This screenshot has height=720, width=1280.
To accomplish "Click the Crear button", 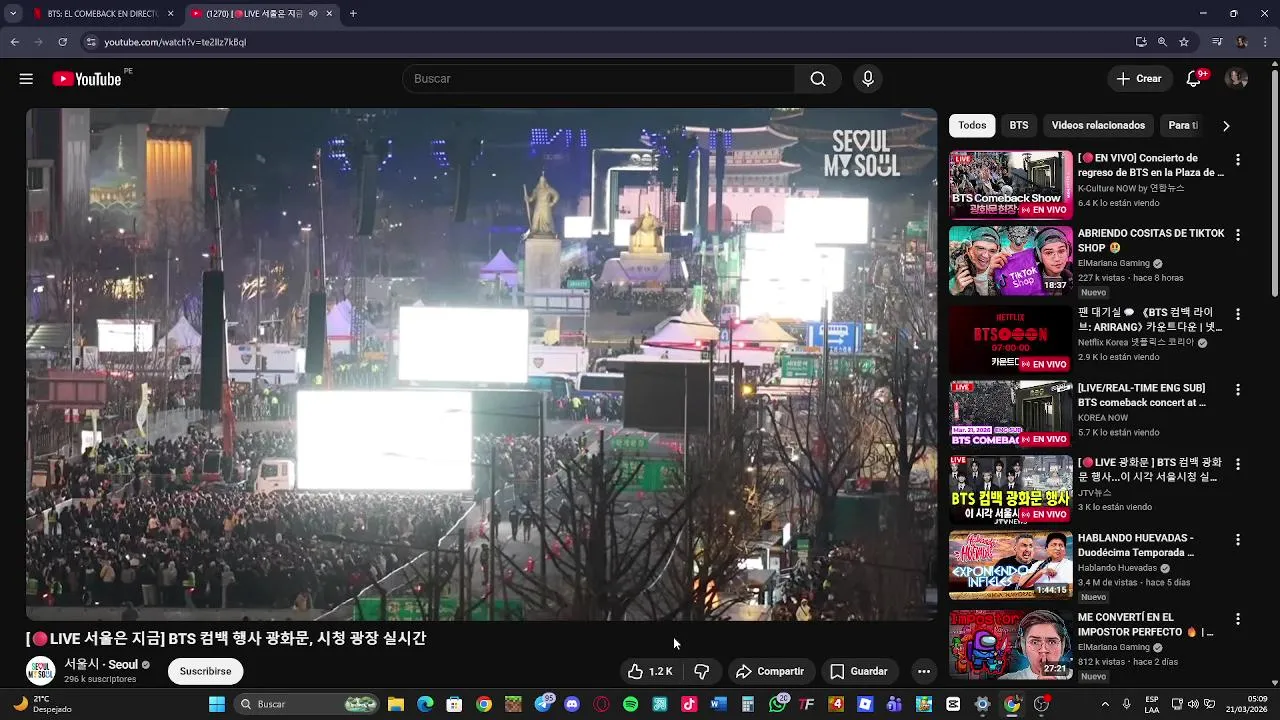I will [x=1139, y=79].
